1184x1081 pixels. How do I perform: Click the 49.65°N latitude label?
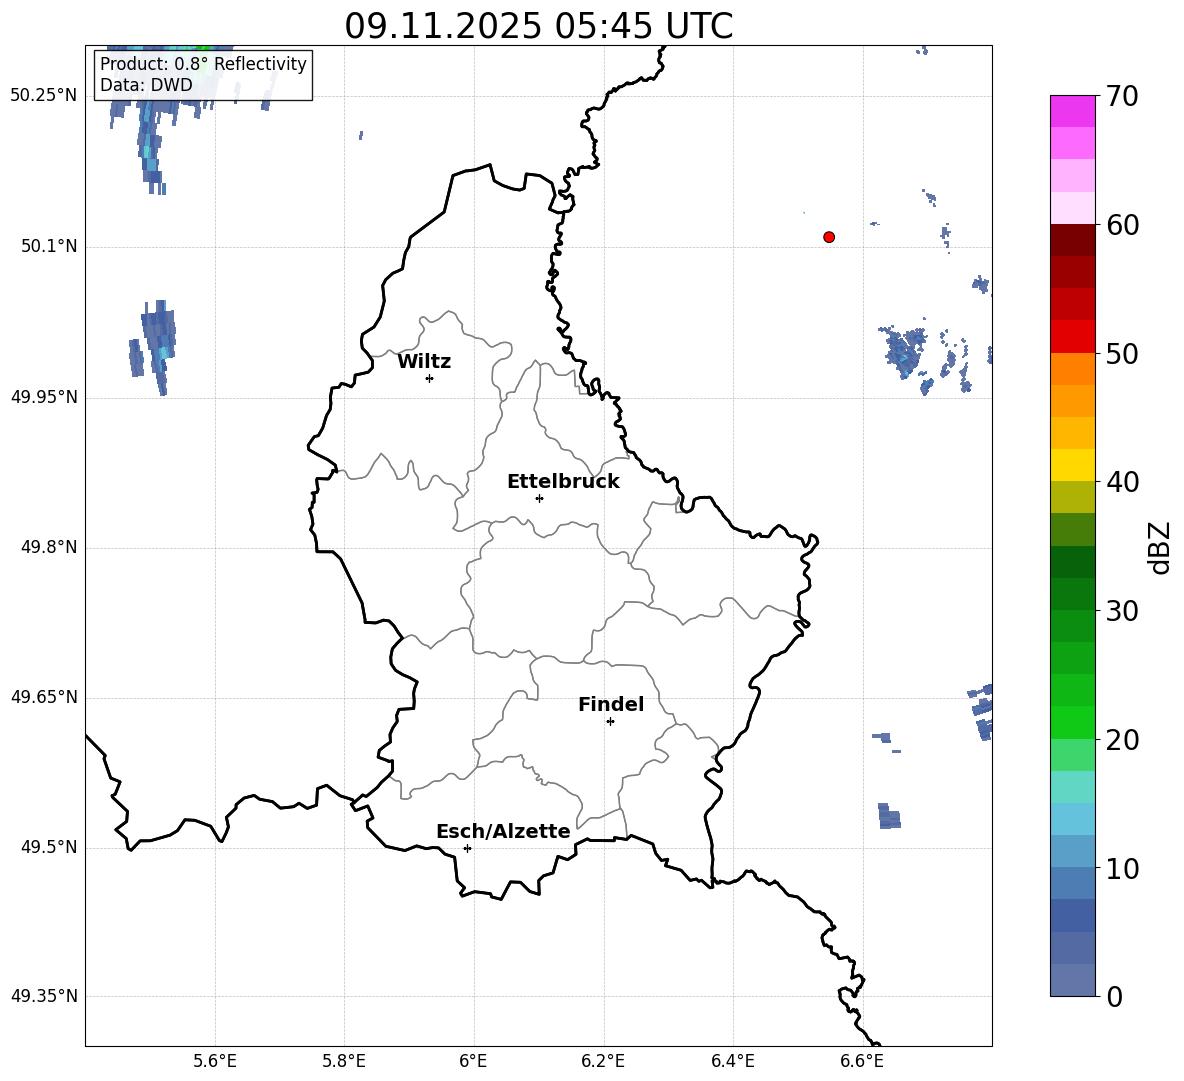(x=43, y=697)
